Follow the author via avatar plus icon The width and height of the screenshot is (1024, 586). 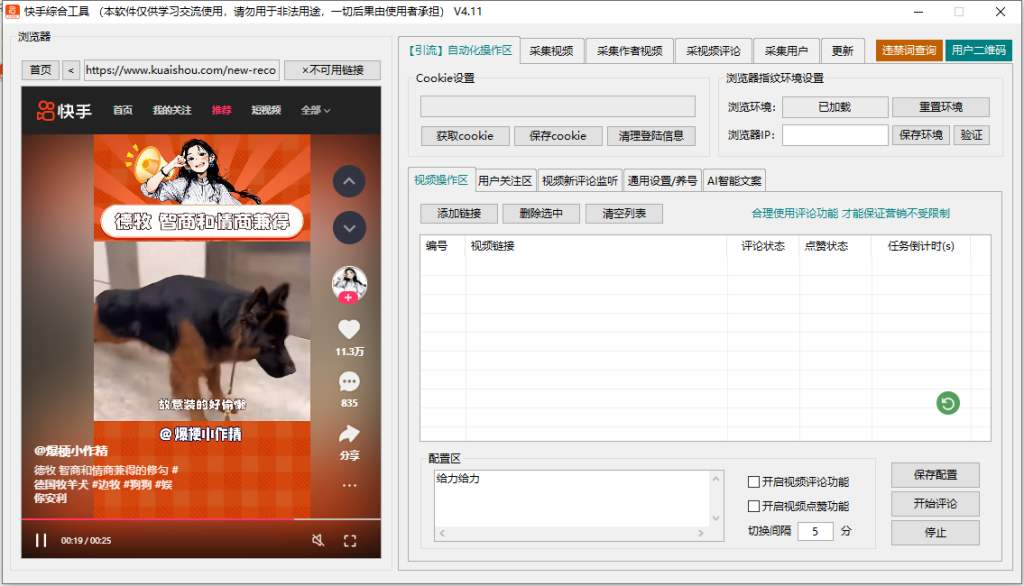point(348,298)
